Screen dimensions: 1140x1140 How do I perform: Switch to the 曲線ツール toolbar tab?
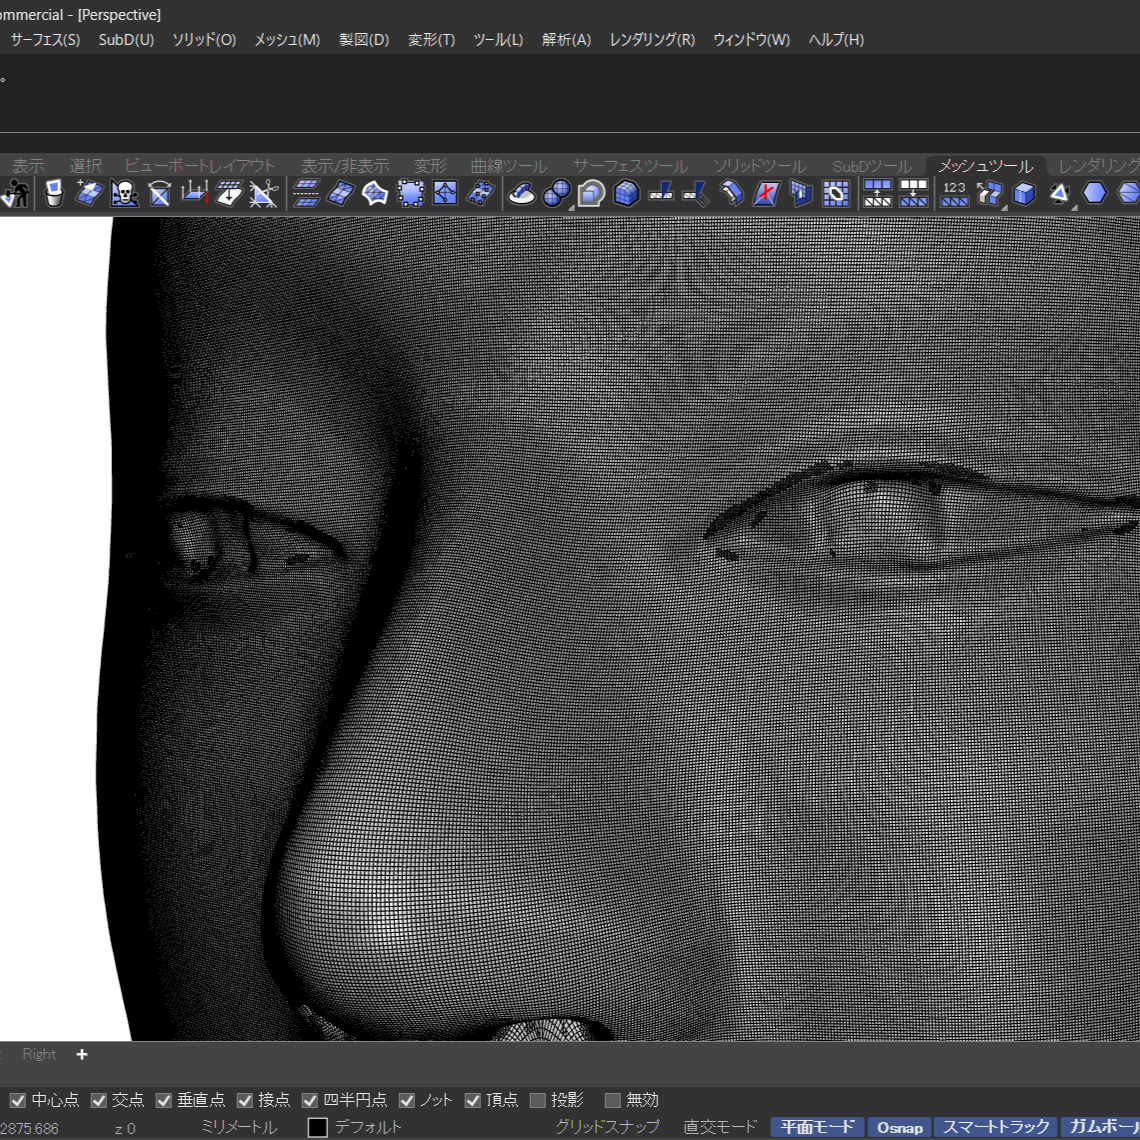click(508, 166)
